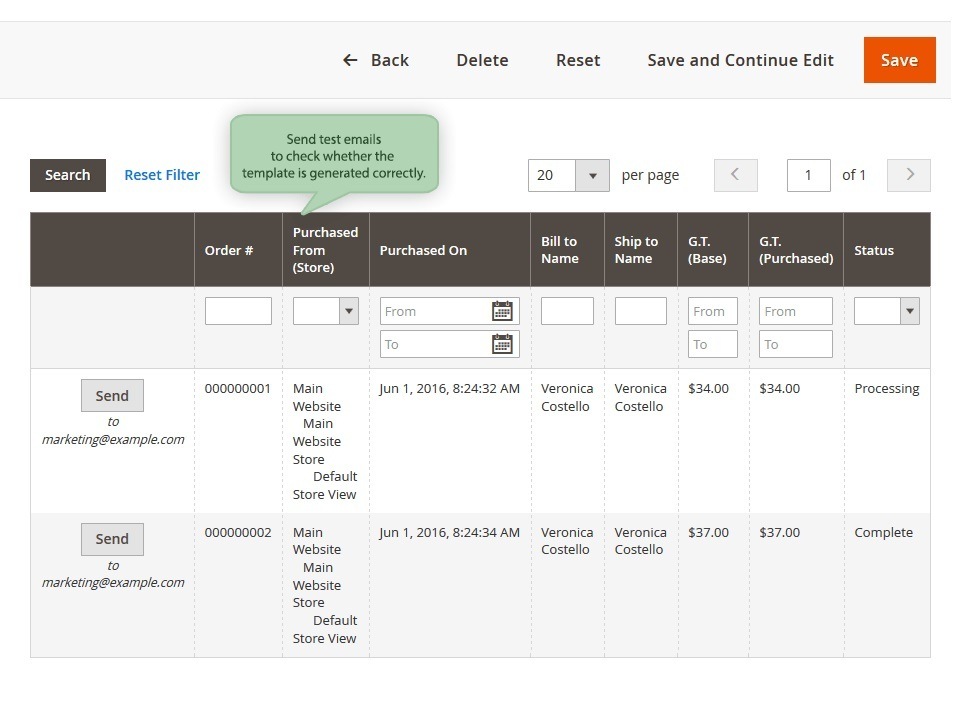
Task: Sort by Order # column header
Action: [x=229, y=250]
